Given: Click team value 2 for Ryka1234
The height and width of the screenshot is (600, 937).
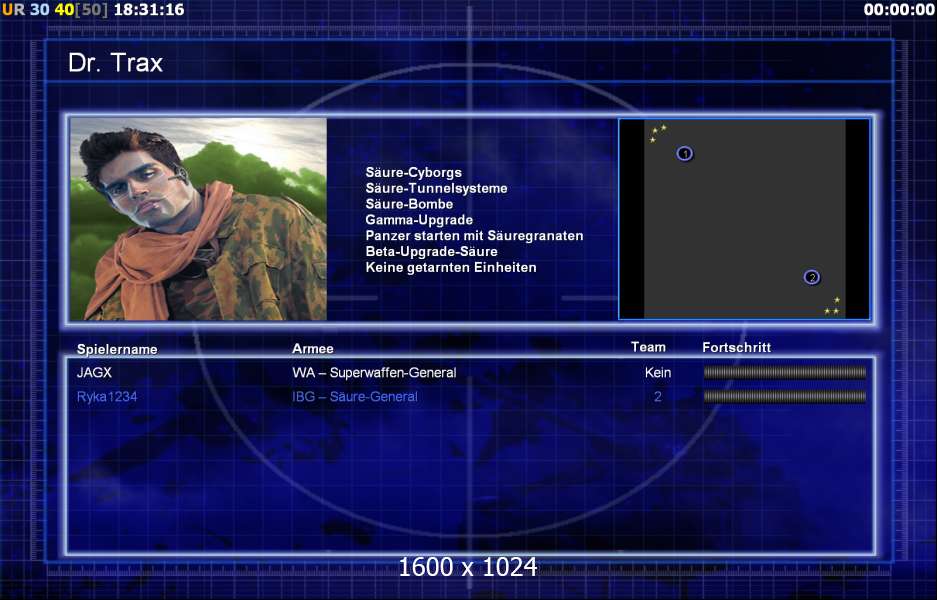Looking at the screenshot, I should pos(658,396).
